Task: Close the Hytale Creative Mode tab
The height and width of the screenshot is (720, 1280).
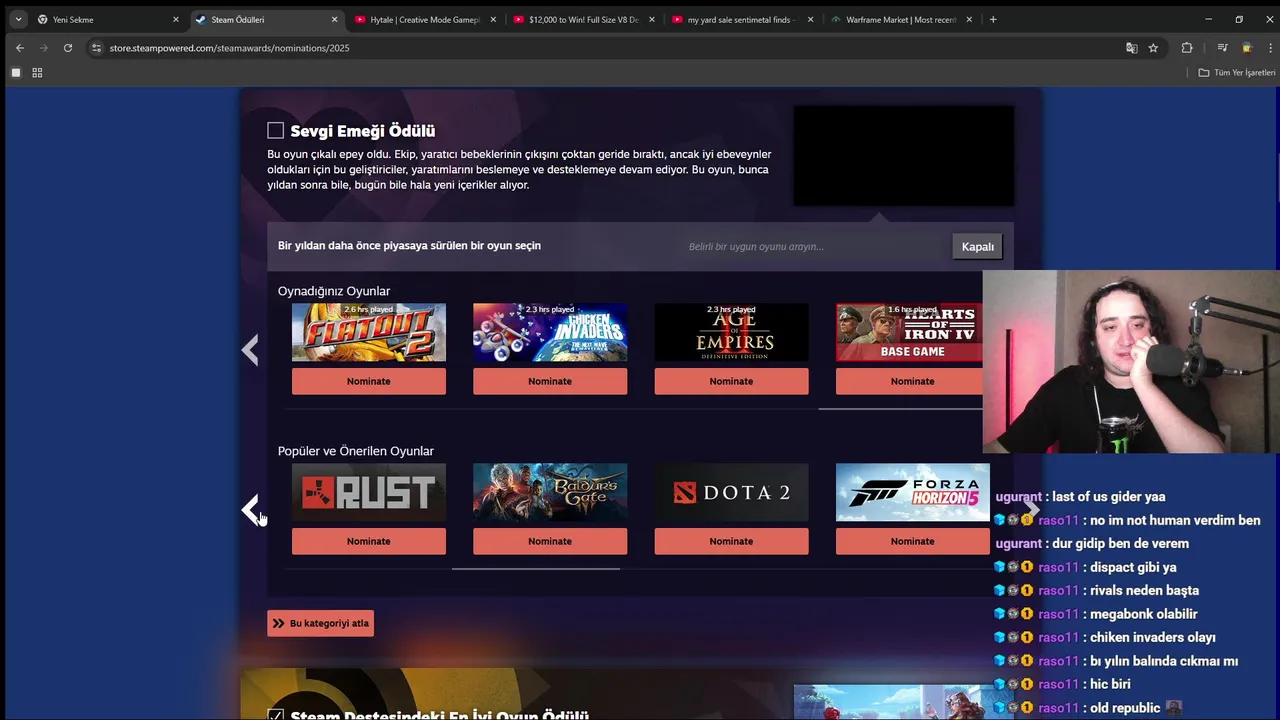Action: click(494, 19)
